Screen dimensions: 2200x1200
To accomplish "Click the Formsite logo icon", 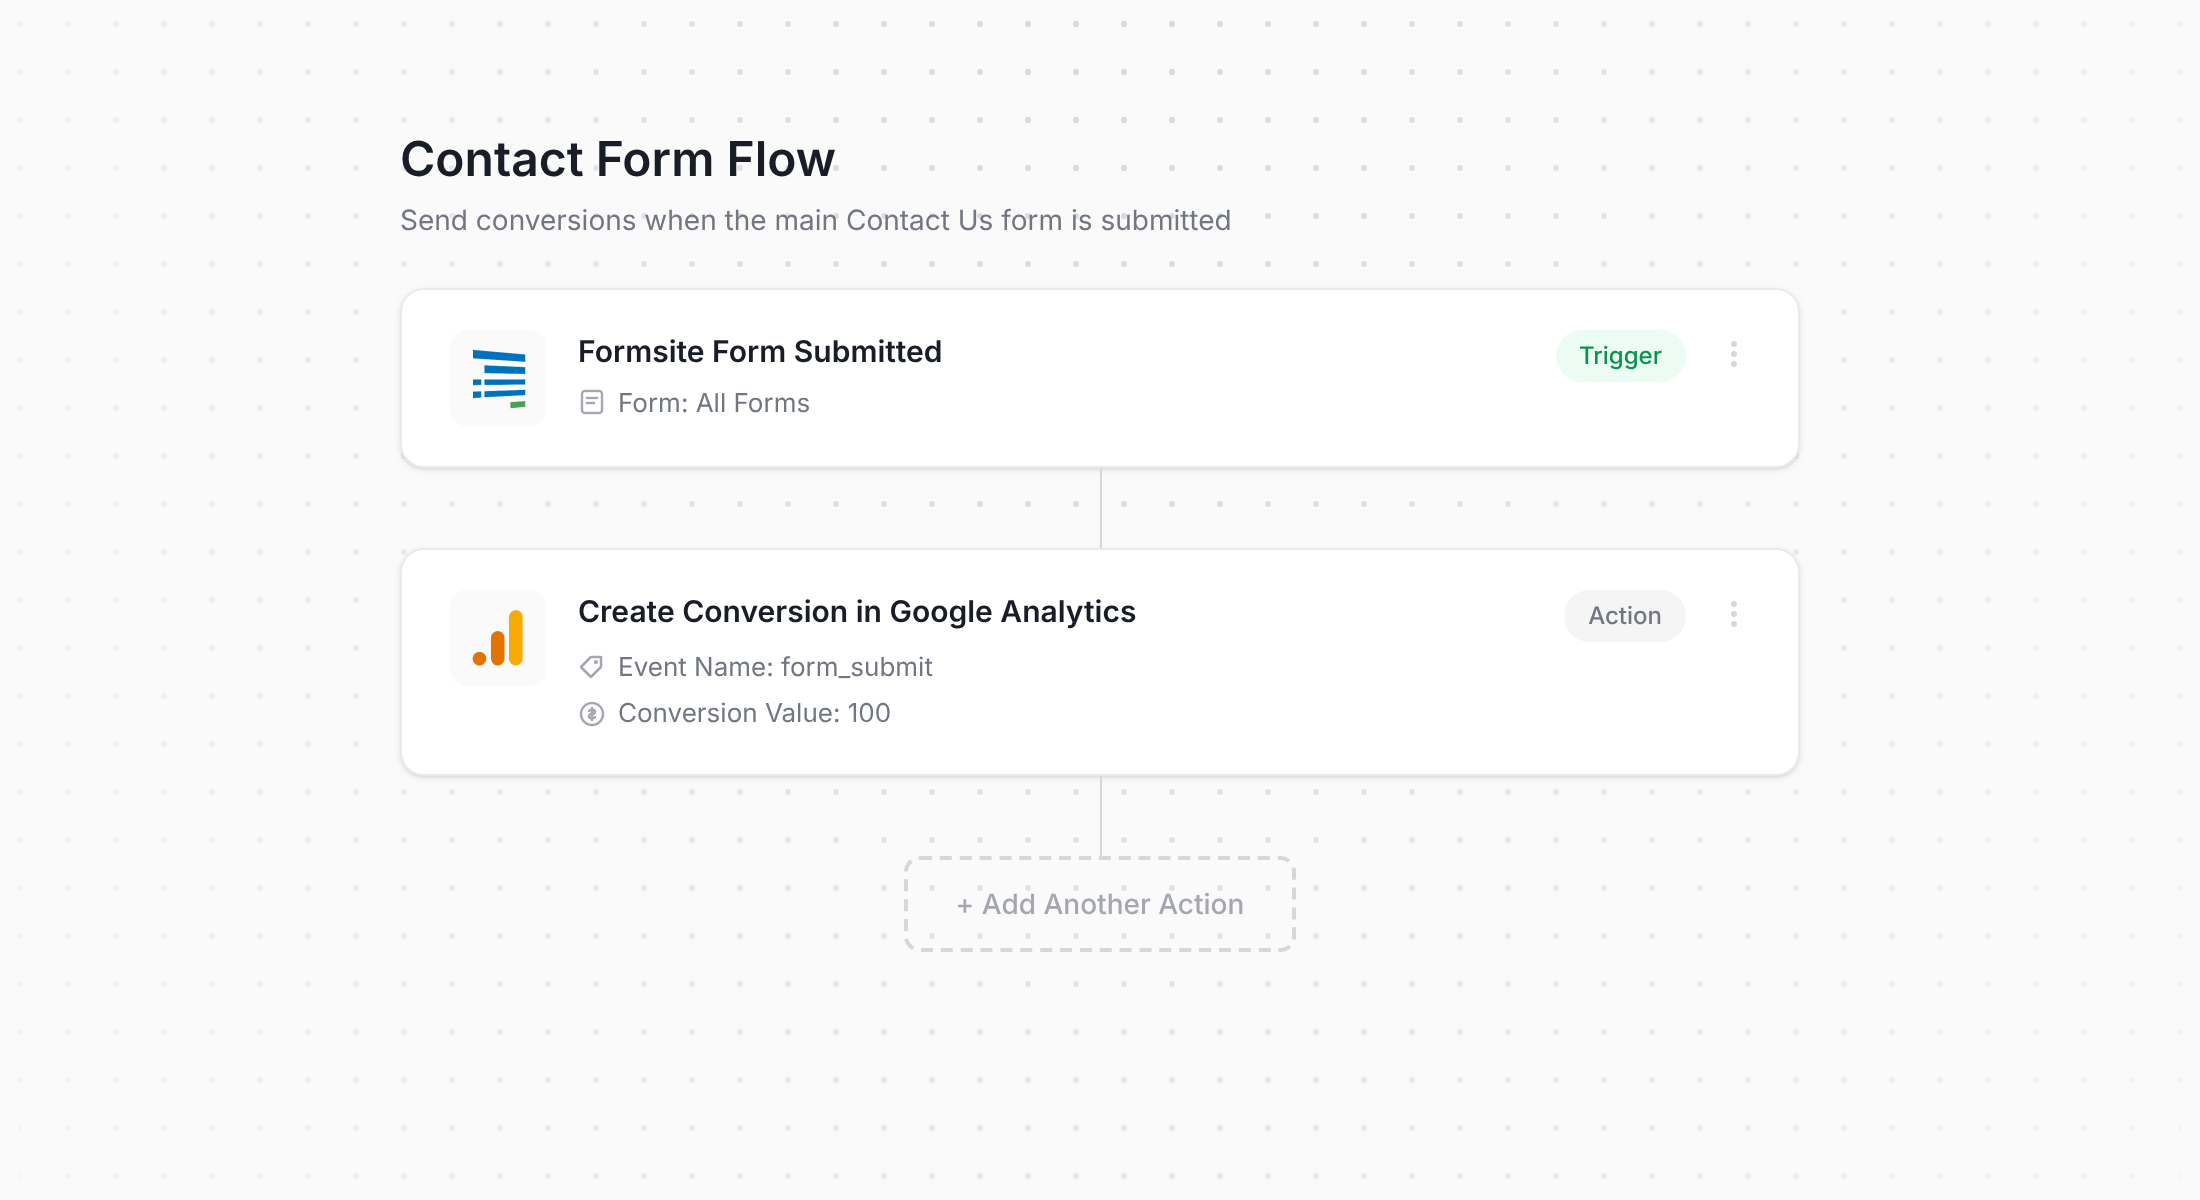I will click(497, 377).
